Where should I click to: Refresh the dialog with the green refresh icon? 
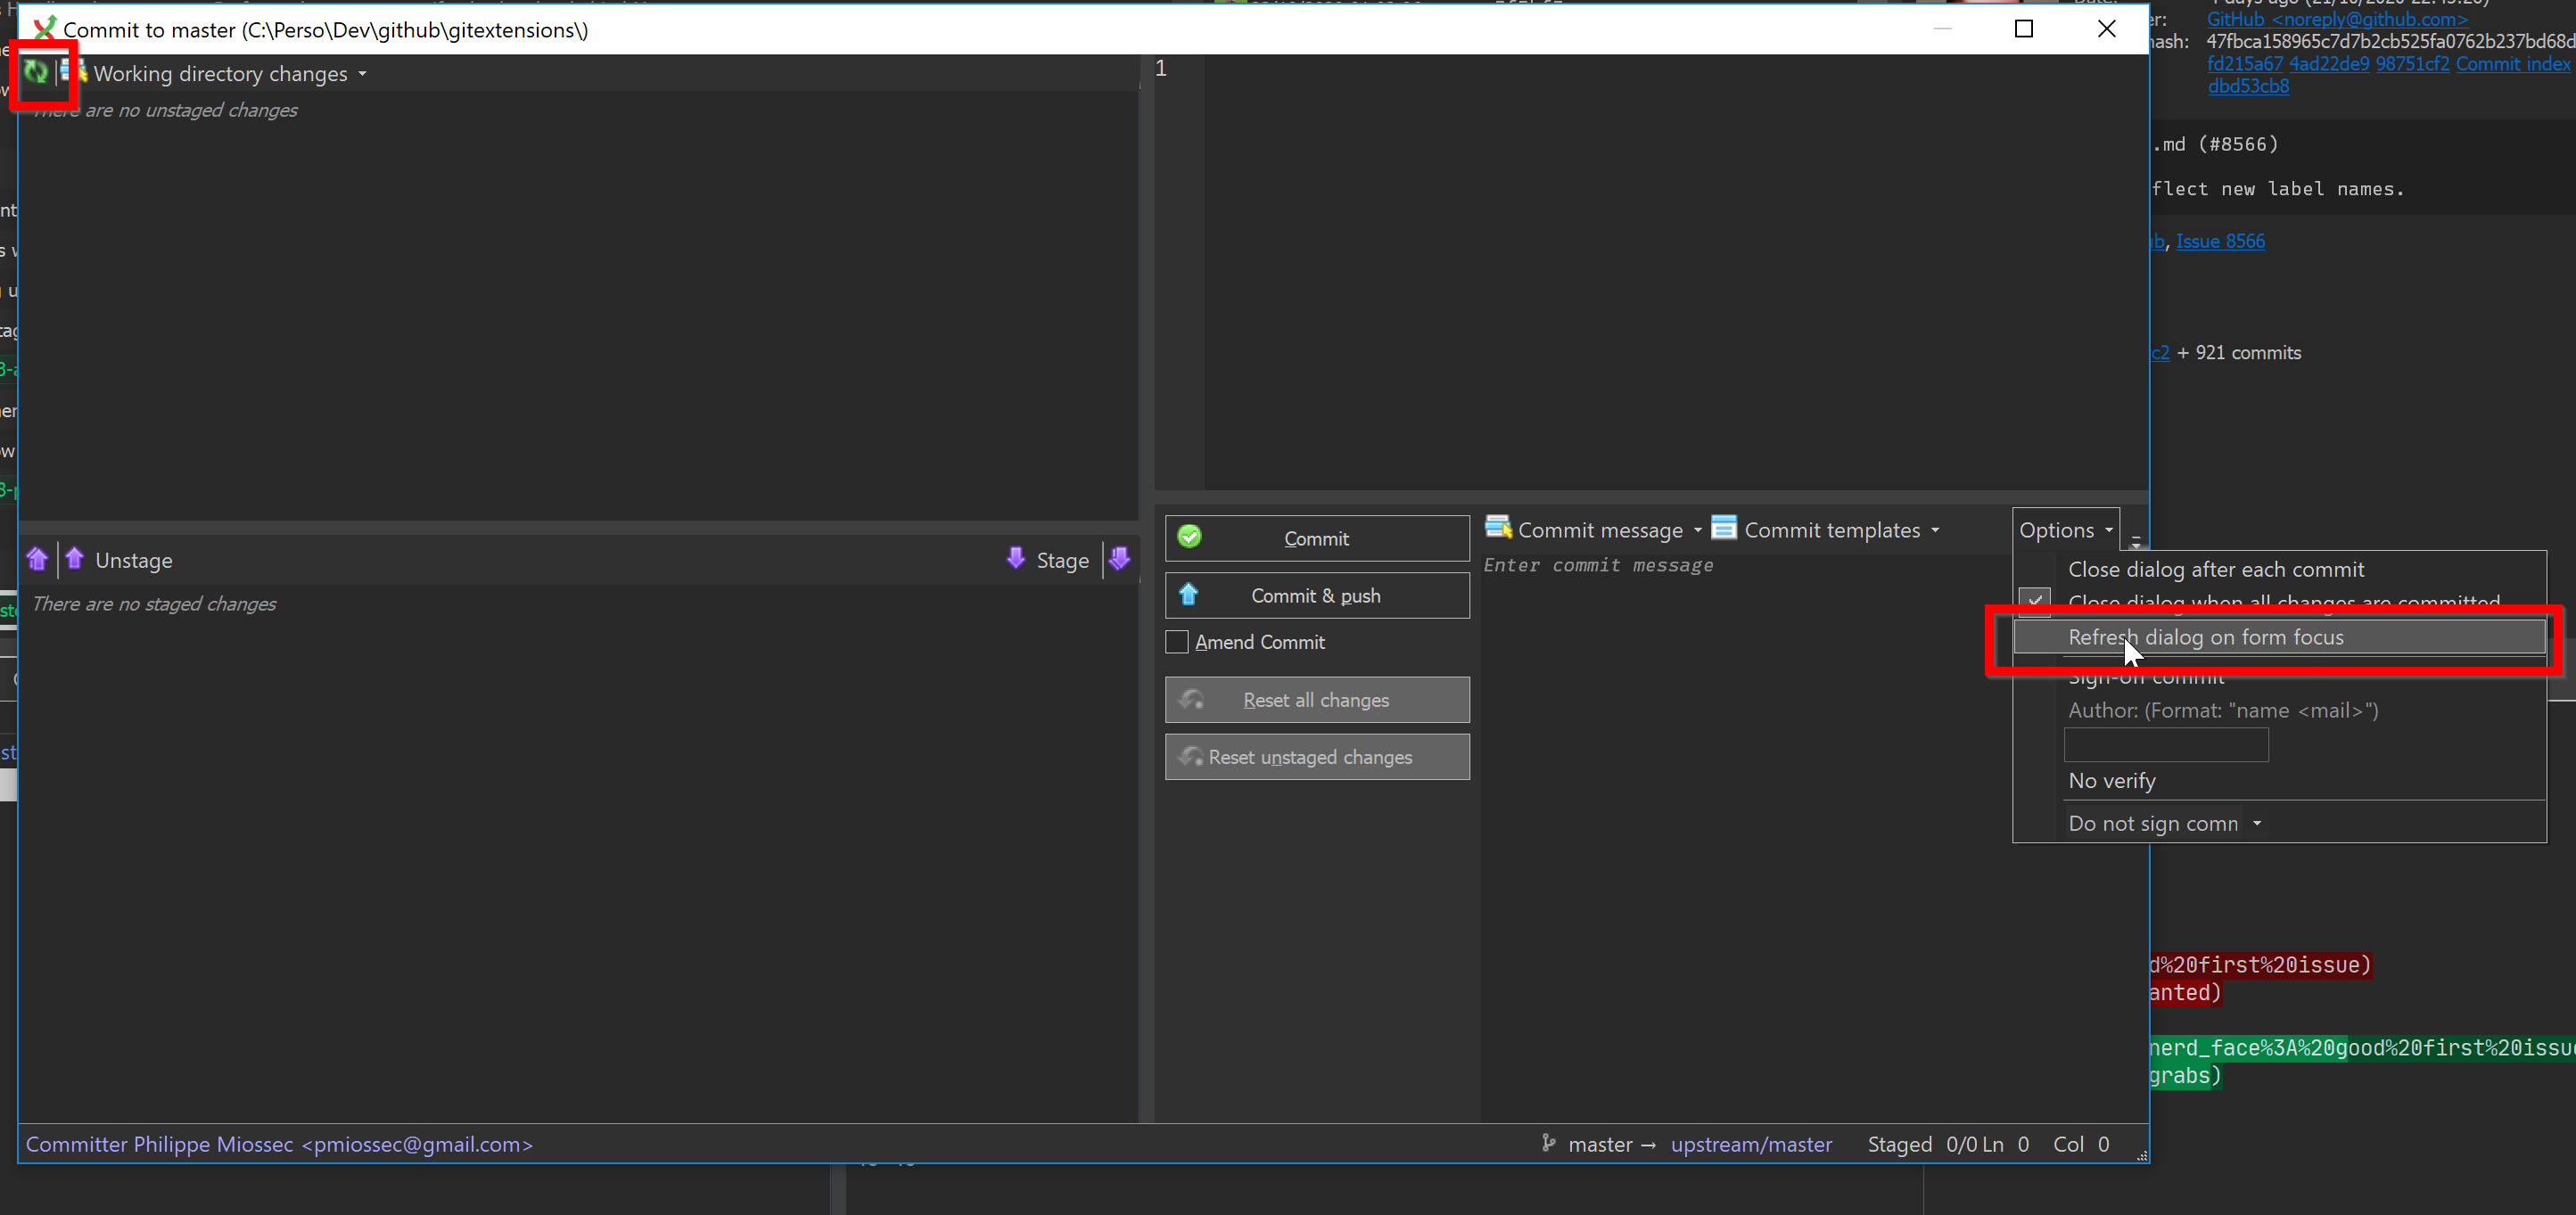tap(35, 72)
